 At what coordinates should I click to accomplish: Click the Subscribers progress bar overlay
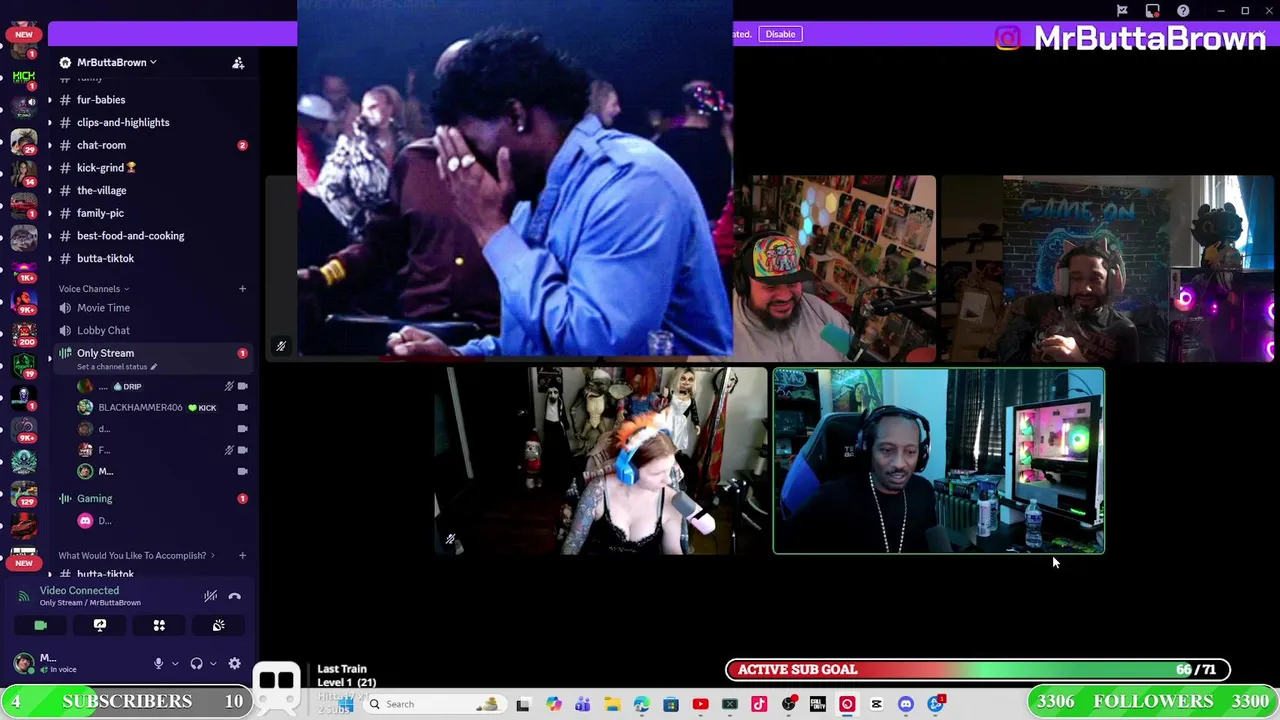pos(127,701)
